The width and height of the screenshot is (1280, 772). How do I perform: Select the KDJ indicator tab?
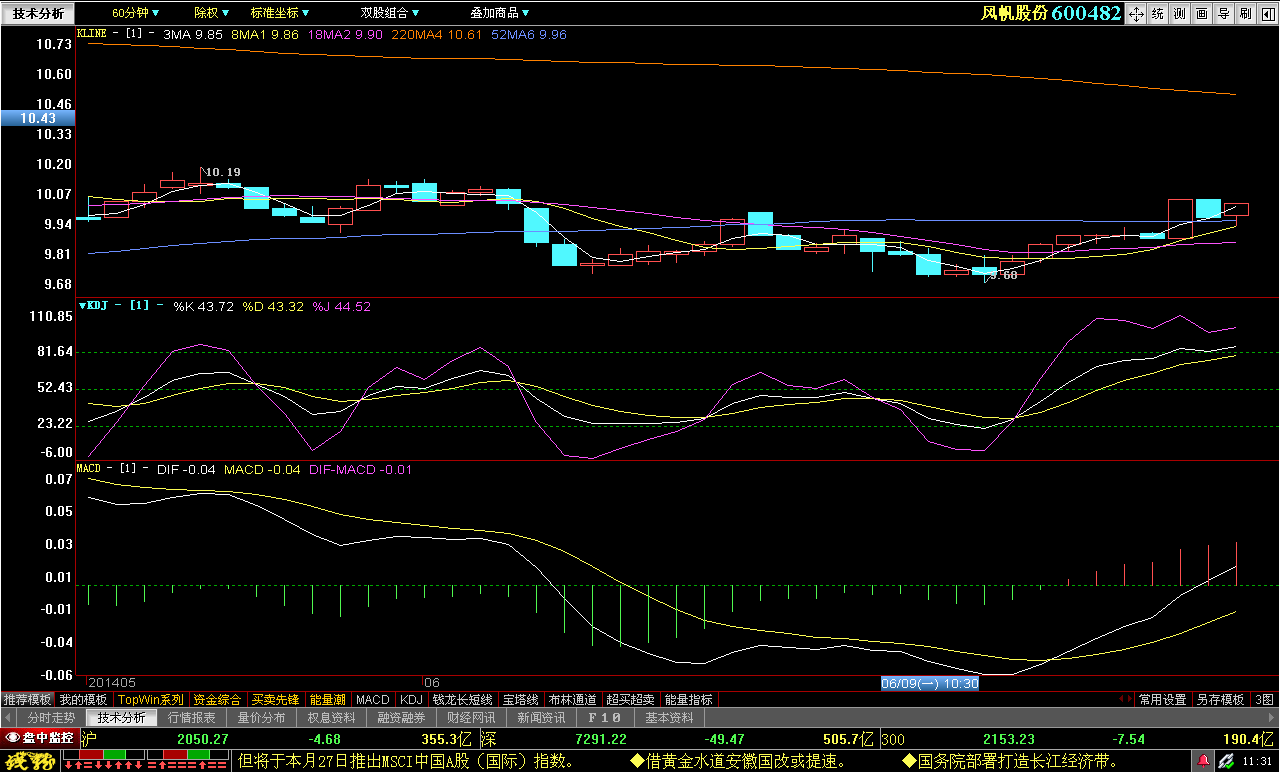point(412,700)
